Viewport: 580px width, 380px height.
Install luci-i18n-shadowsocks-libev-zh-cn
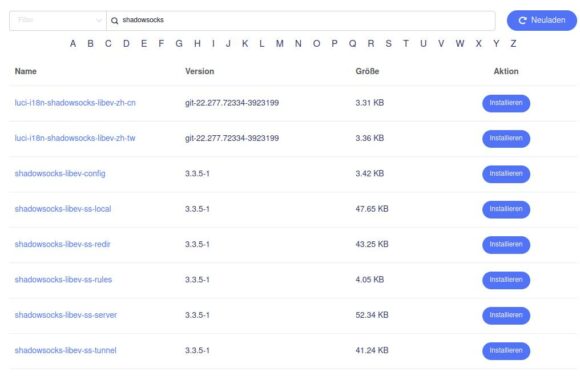[506, 103]
